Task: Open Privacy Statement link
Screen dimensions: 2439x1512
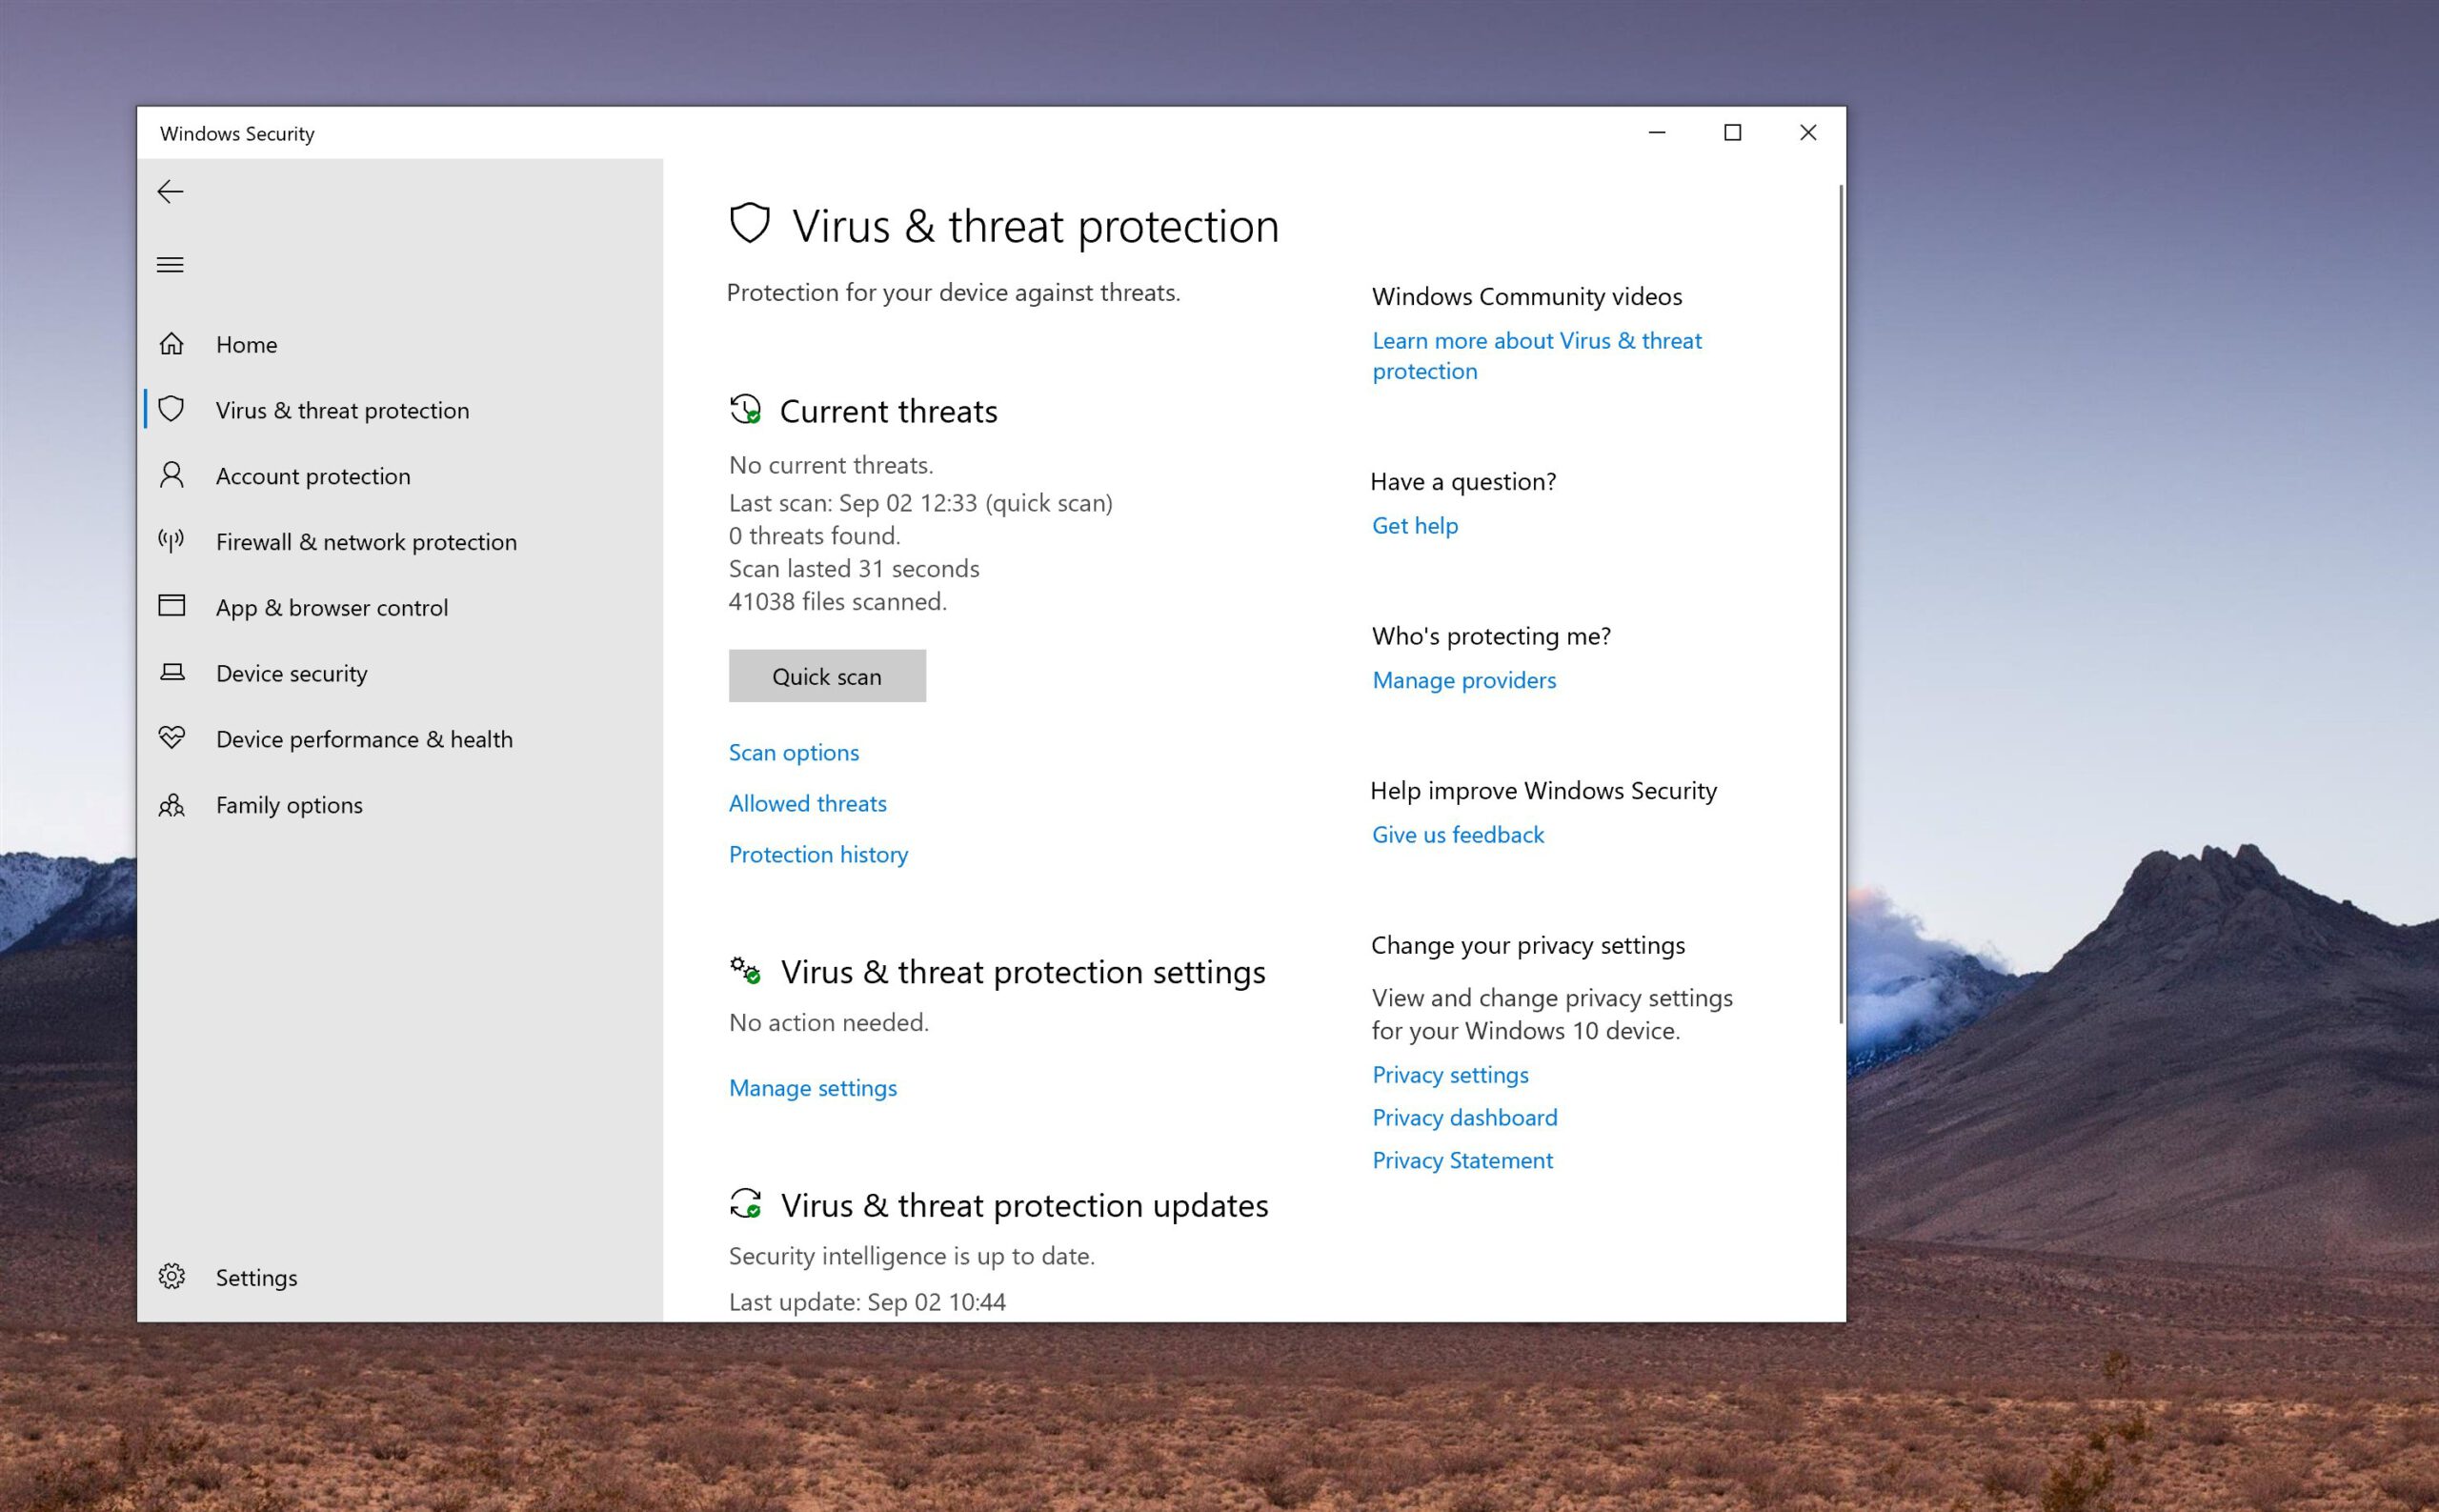Action: coord(1462,1161)
